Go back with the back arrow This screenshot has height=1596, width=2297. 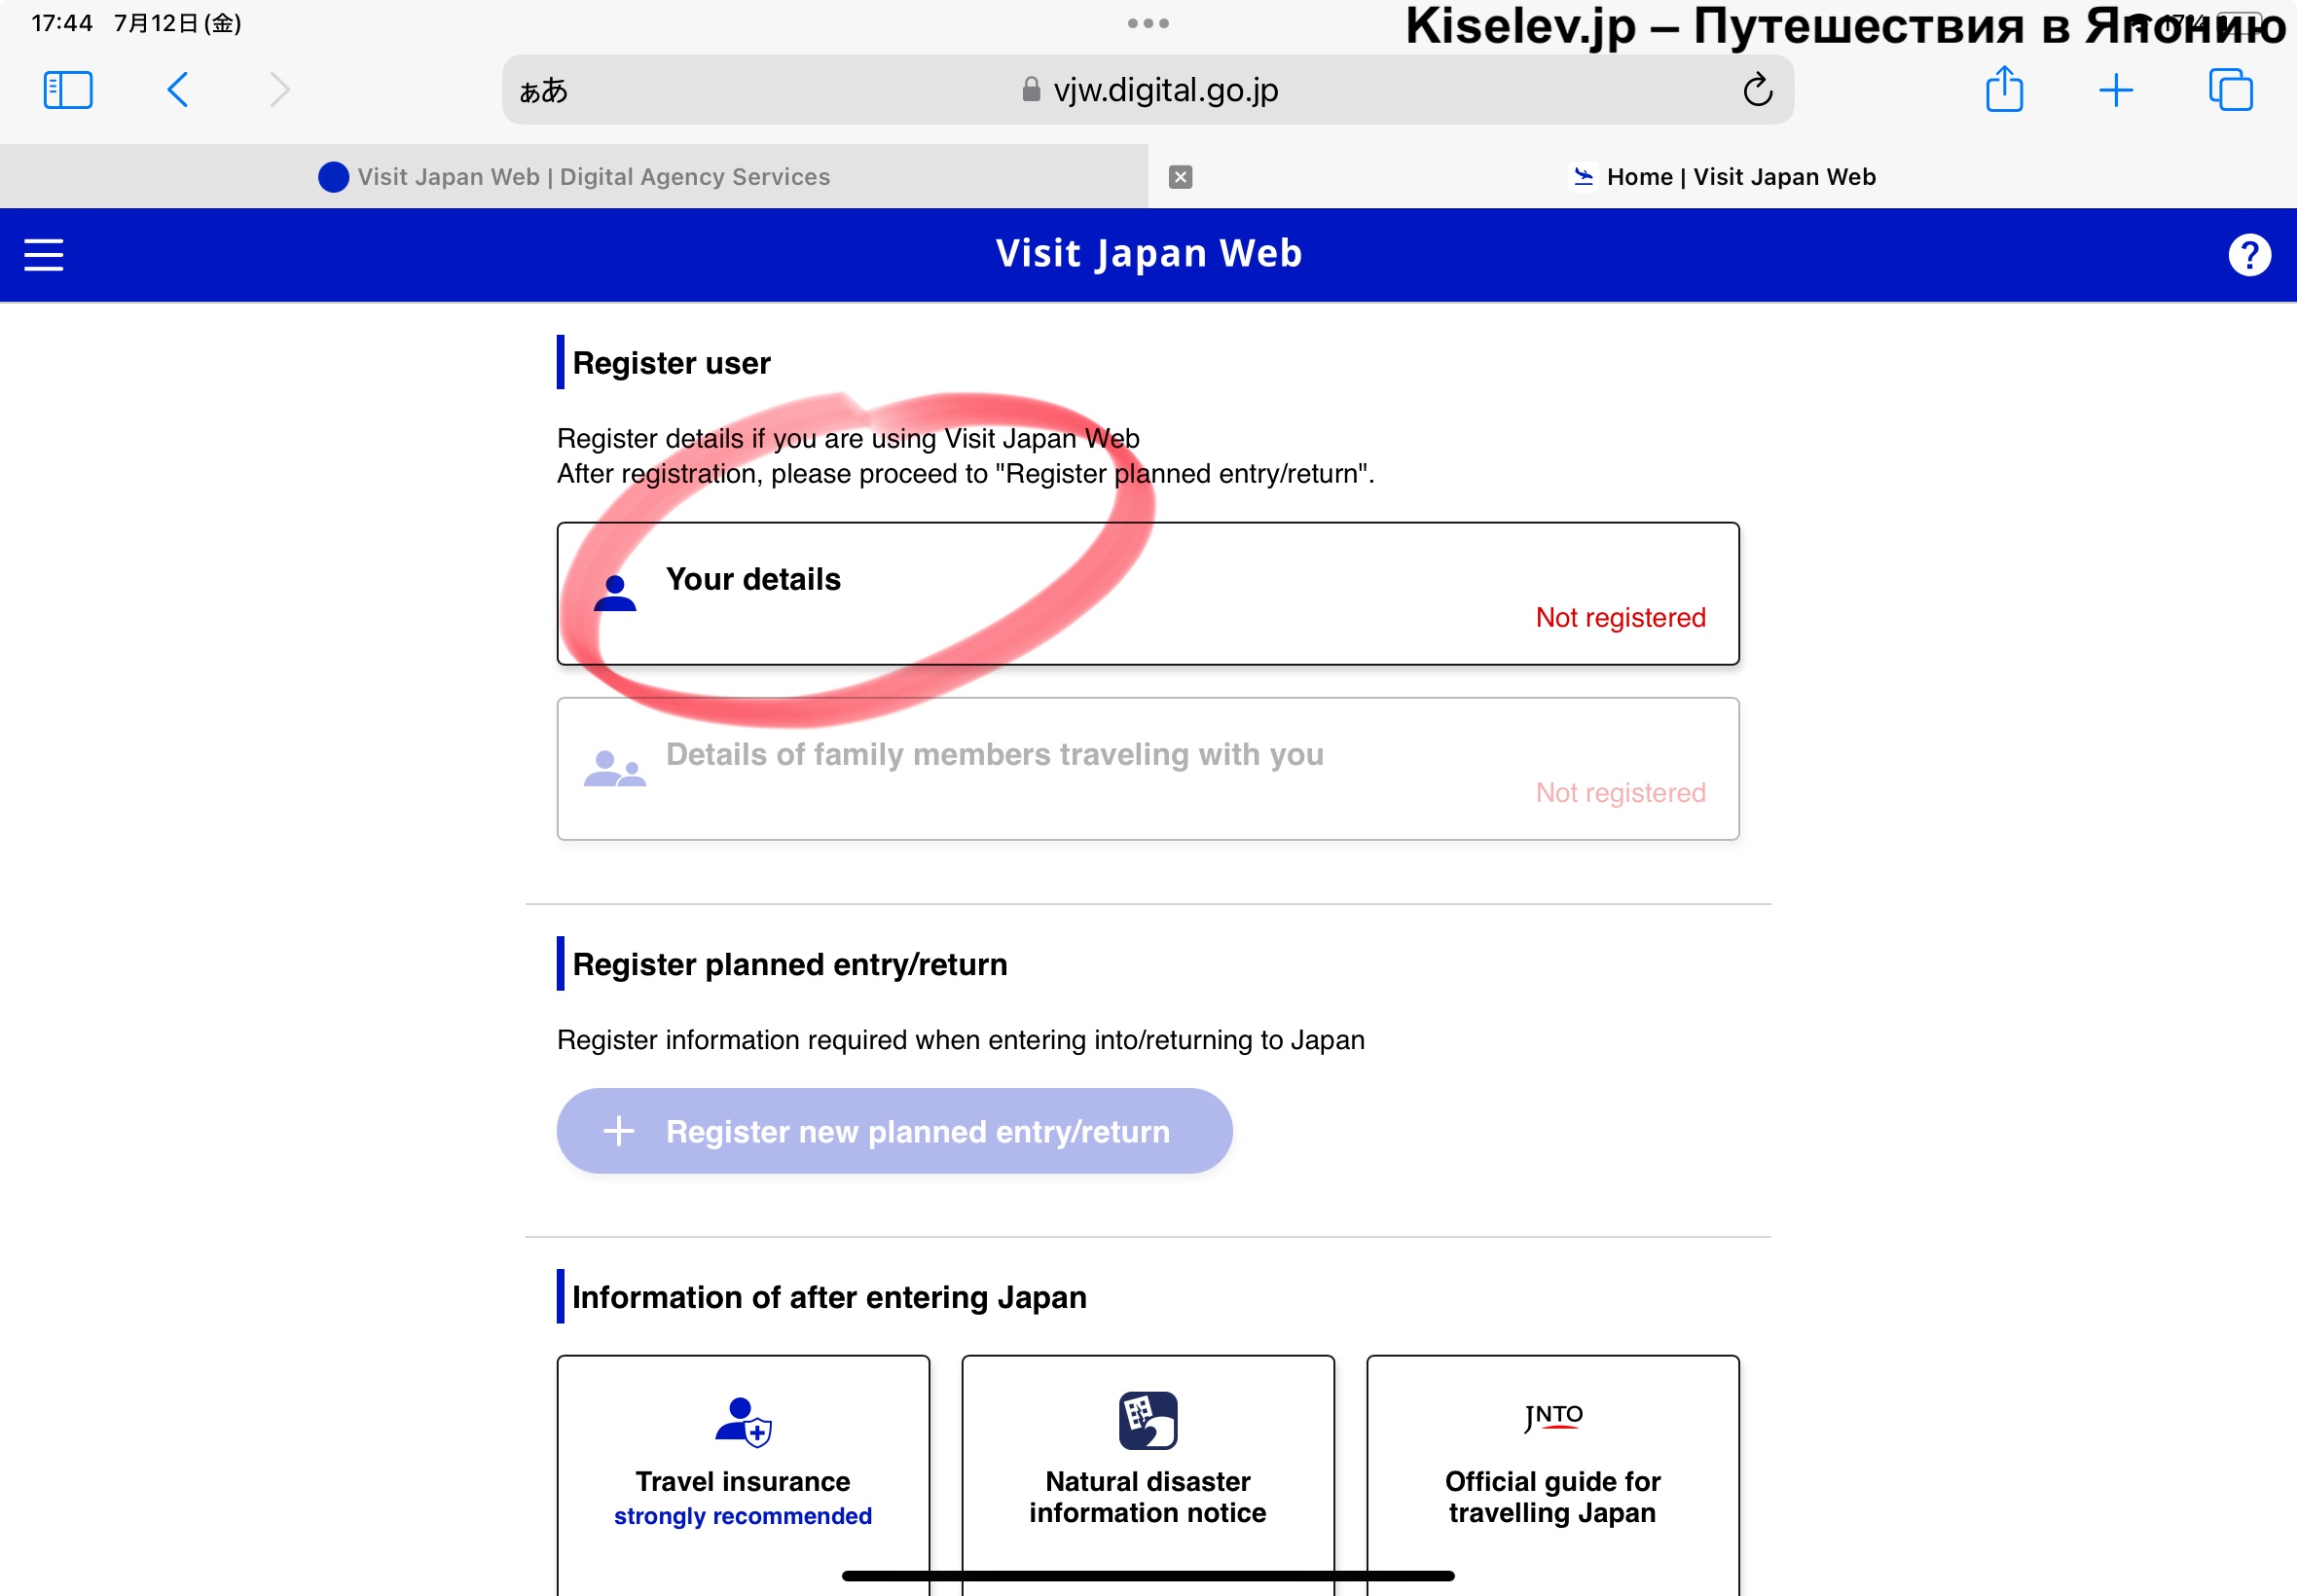pos(178,90)
